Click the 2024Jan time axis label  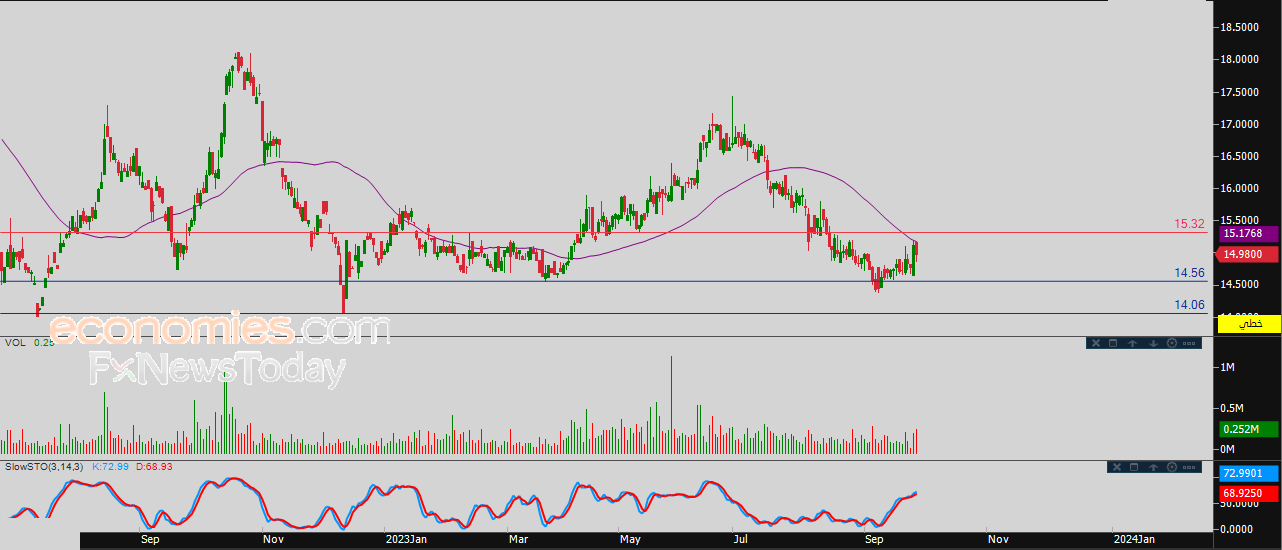(1136, 540)
